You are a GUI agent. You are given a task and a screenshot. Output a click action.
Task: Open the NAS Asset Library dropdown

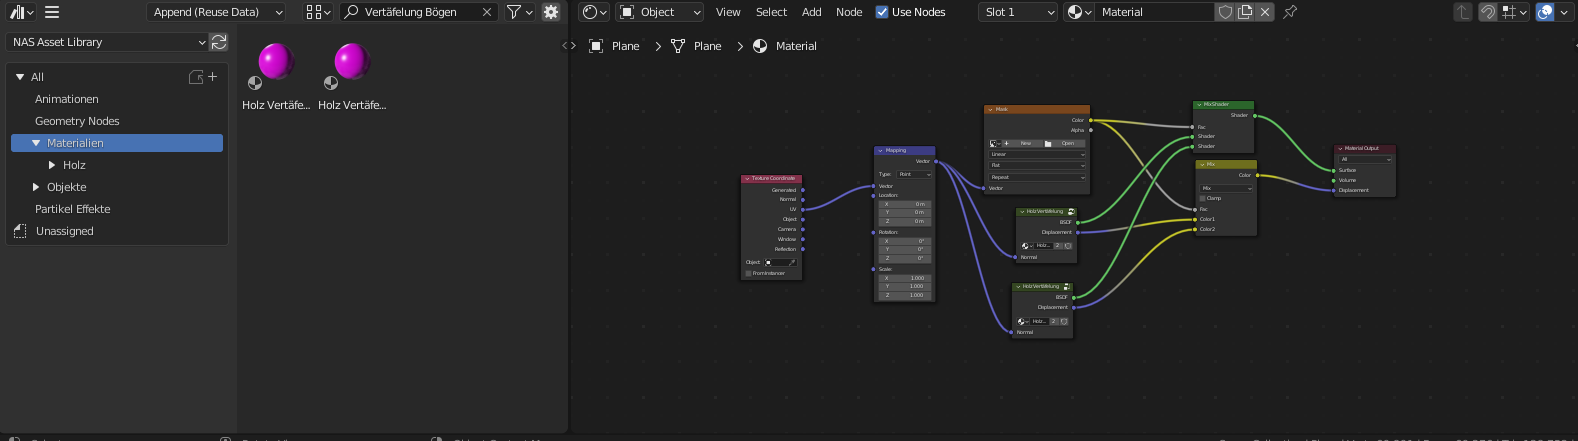pos(107,42)
